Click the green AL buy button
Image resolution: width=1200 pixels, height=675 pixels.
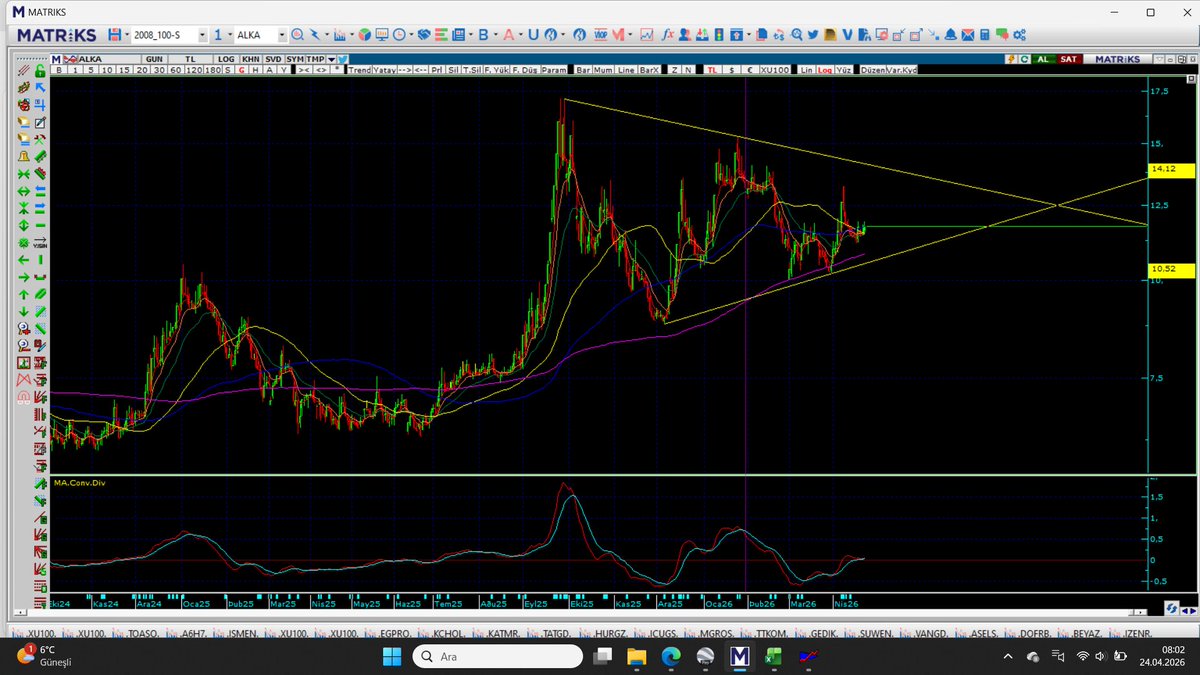[x=1042, y=59]
